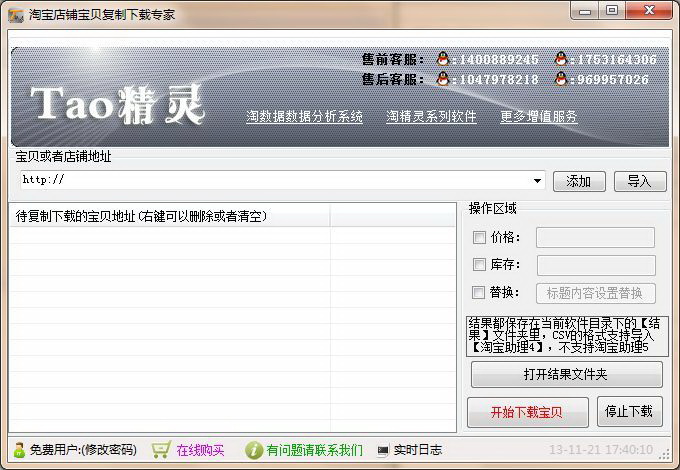The height and width of the screenshot is (470, 680).
Task: Click QQ penguin icon for 1400889245
Action: (x=443, y=59)
